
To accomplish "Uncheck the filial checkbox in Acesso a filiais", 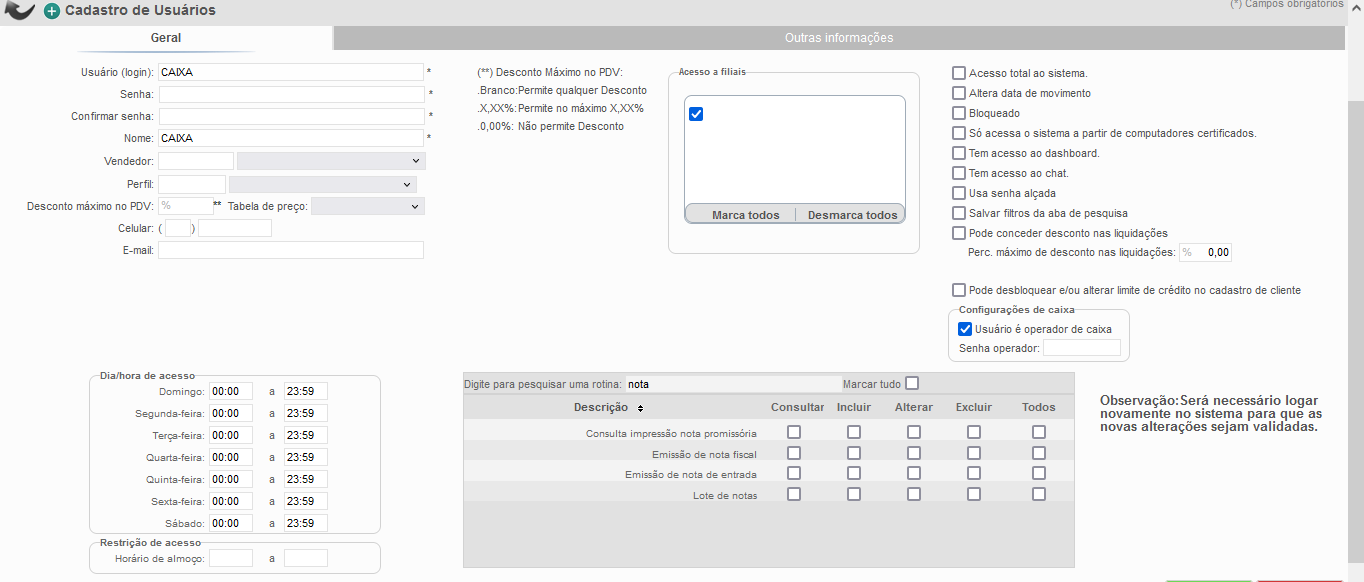I will pos(697,114).
